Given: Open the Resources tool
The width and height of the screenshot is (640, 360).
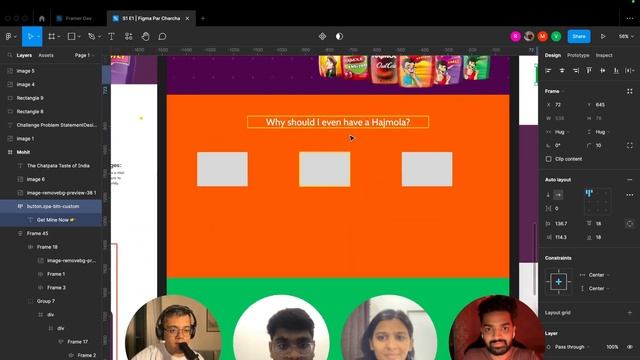Looking at the screenshot, I should click(129, 36).
